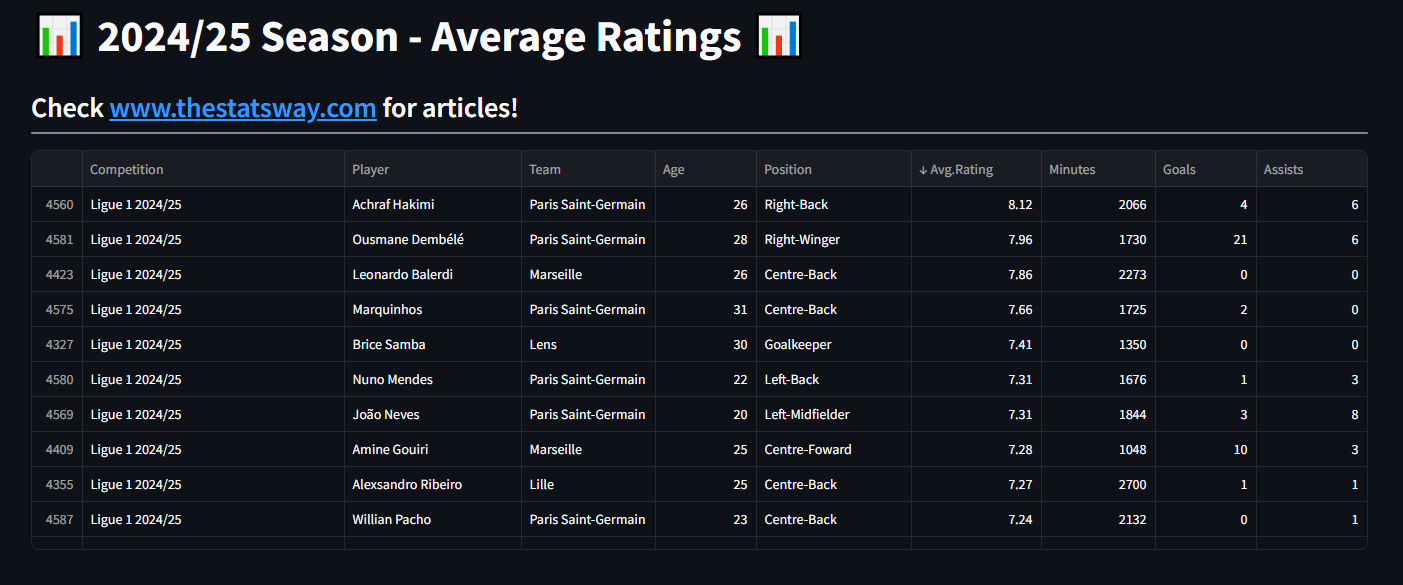Click the 7.66 average rating cell
The image size is (1403, 585).
(x=976, y=309)
